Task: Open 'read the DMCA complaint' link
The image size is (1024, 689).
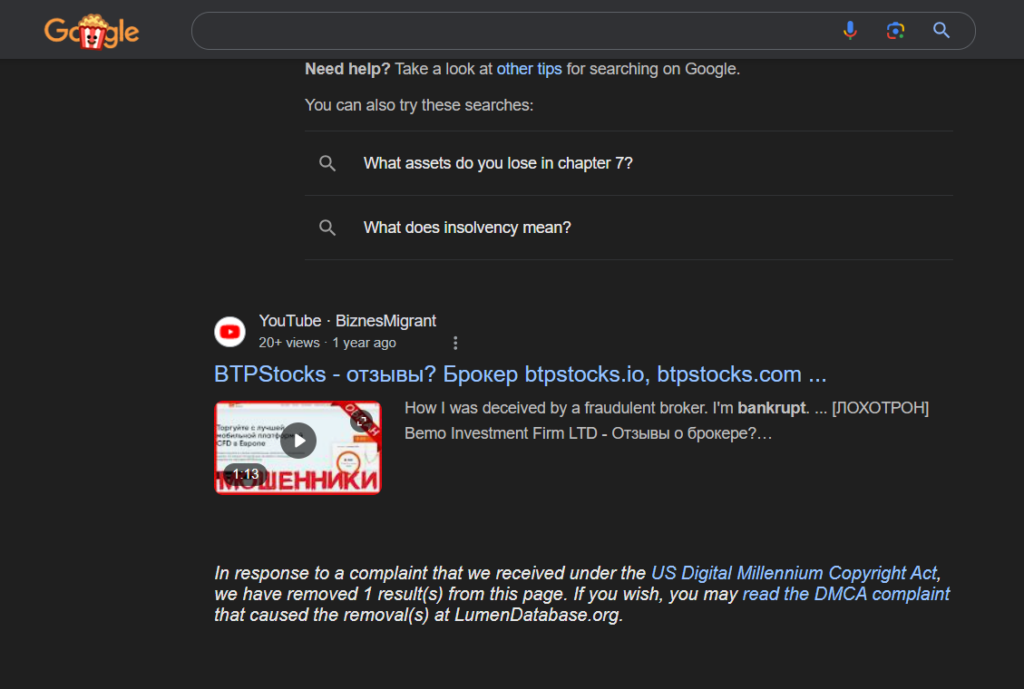Action: 846,594
